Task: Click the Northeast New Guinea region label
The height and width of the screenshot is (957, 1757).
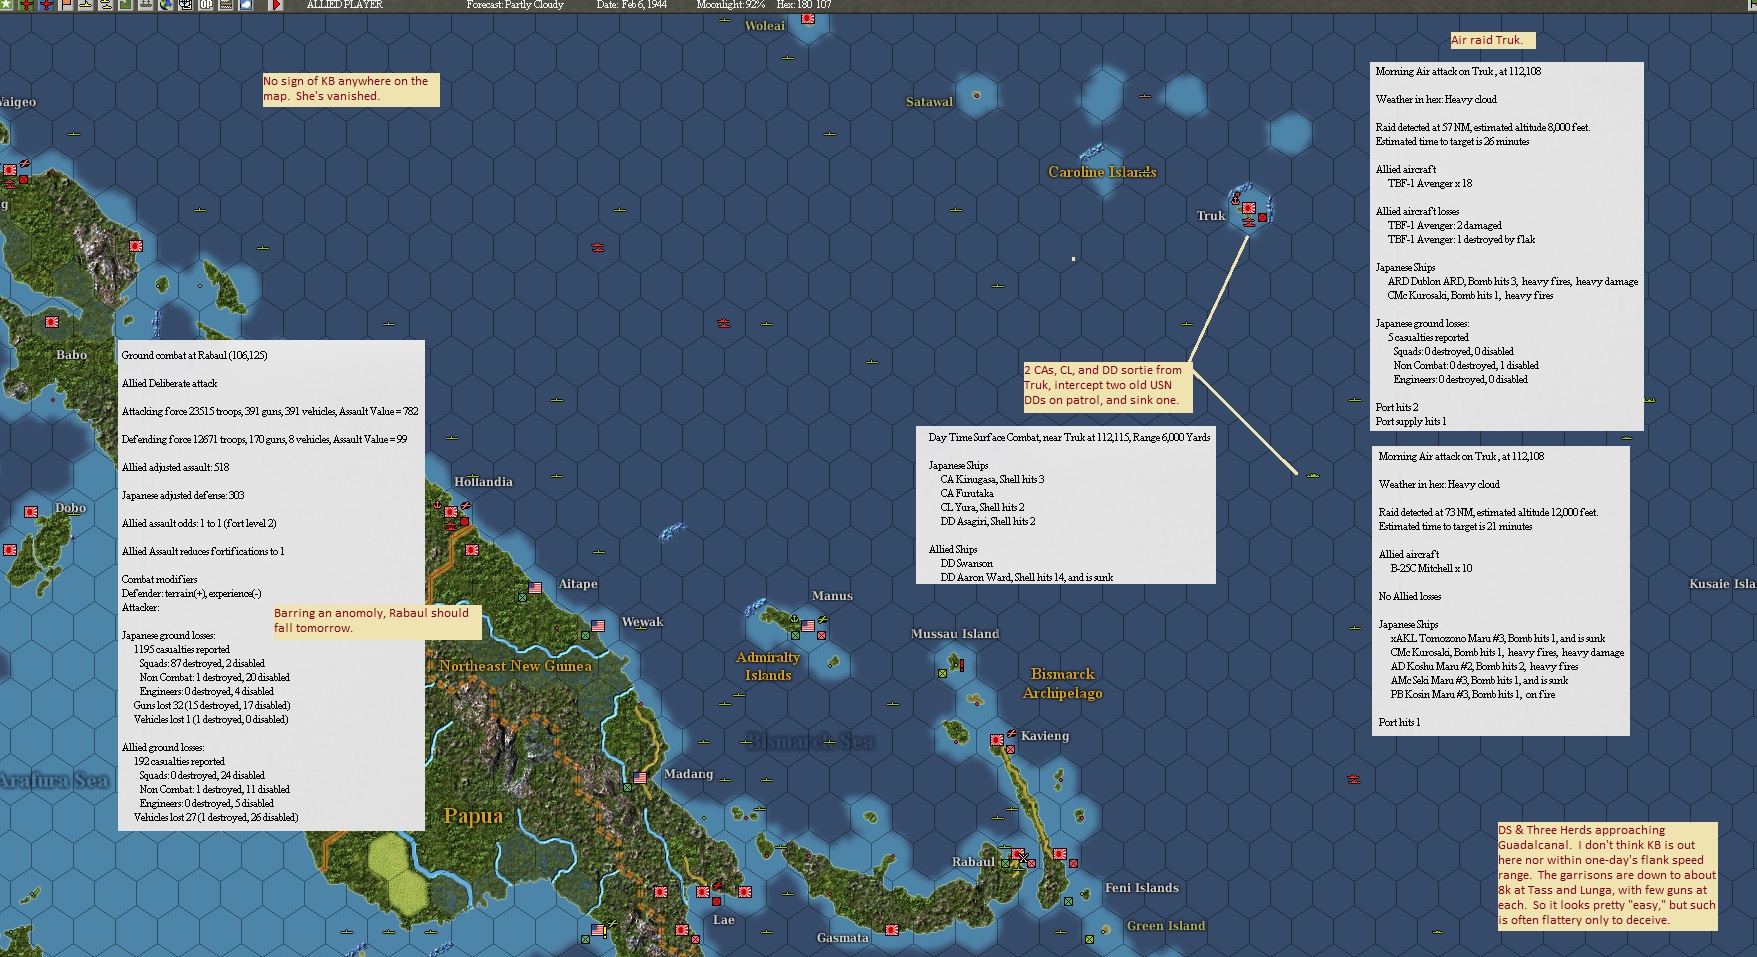Action: (515, 666)
